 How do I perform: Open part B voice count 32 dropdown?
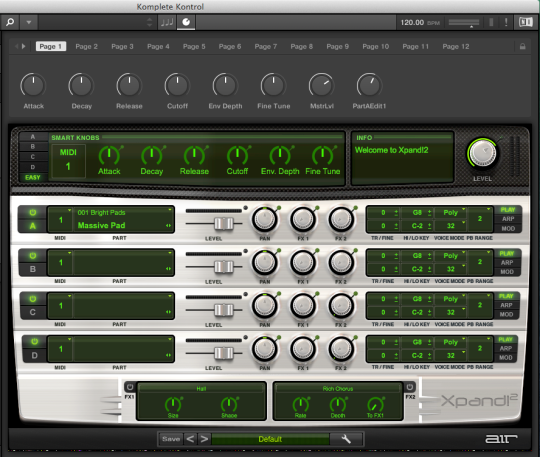click(x=450, y=269)
